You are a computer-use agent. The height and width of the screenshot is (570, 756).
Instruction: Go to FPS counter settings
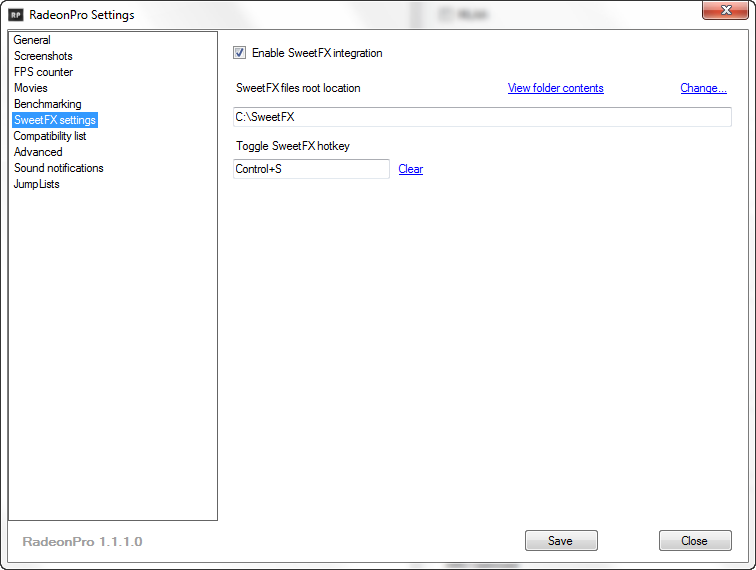[x=43, y=72]
